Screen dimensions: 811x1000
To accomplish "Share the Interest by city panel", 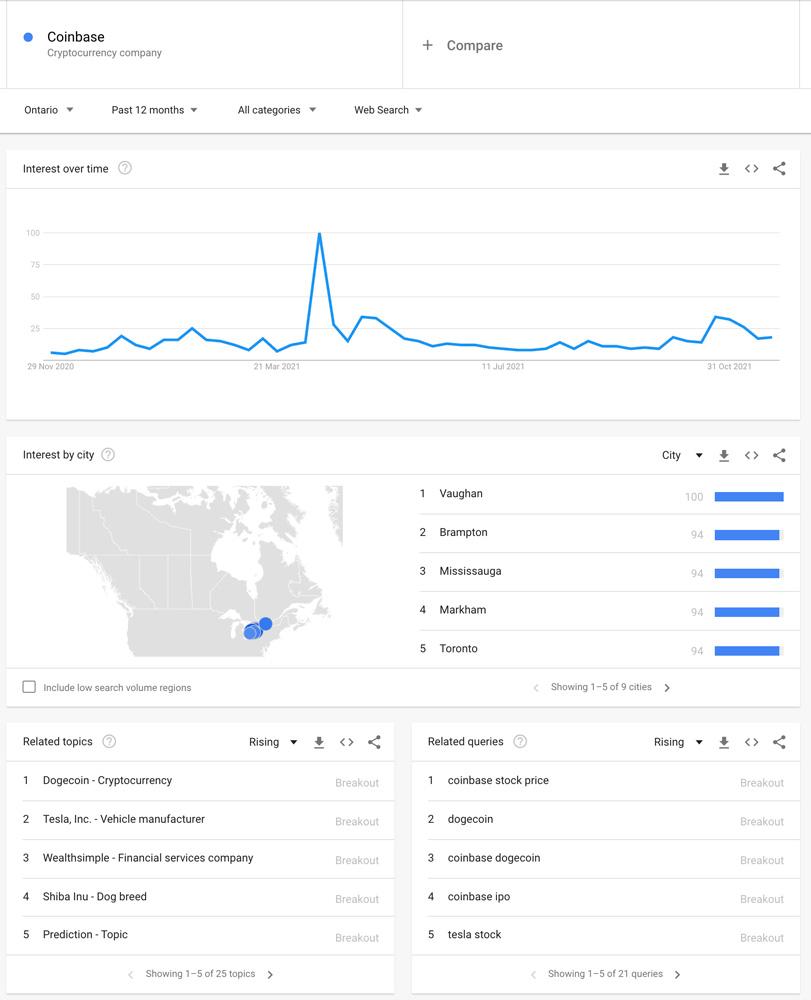I will pyautogui.click(x=779, y=456).
